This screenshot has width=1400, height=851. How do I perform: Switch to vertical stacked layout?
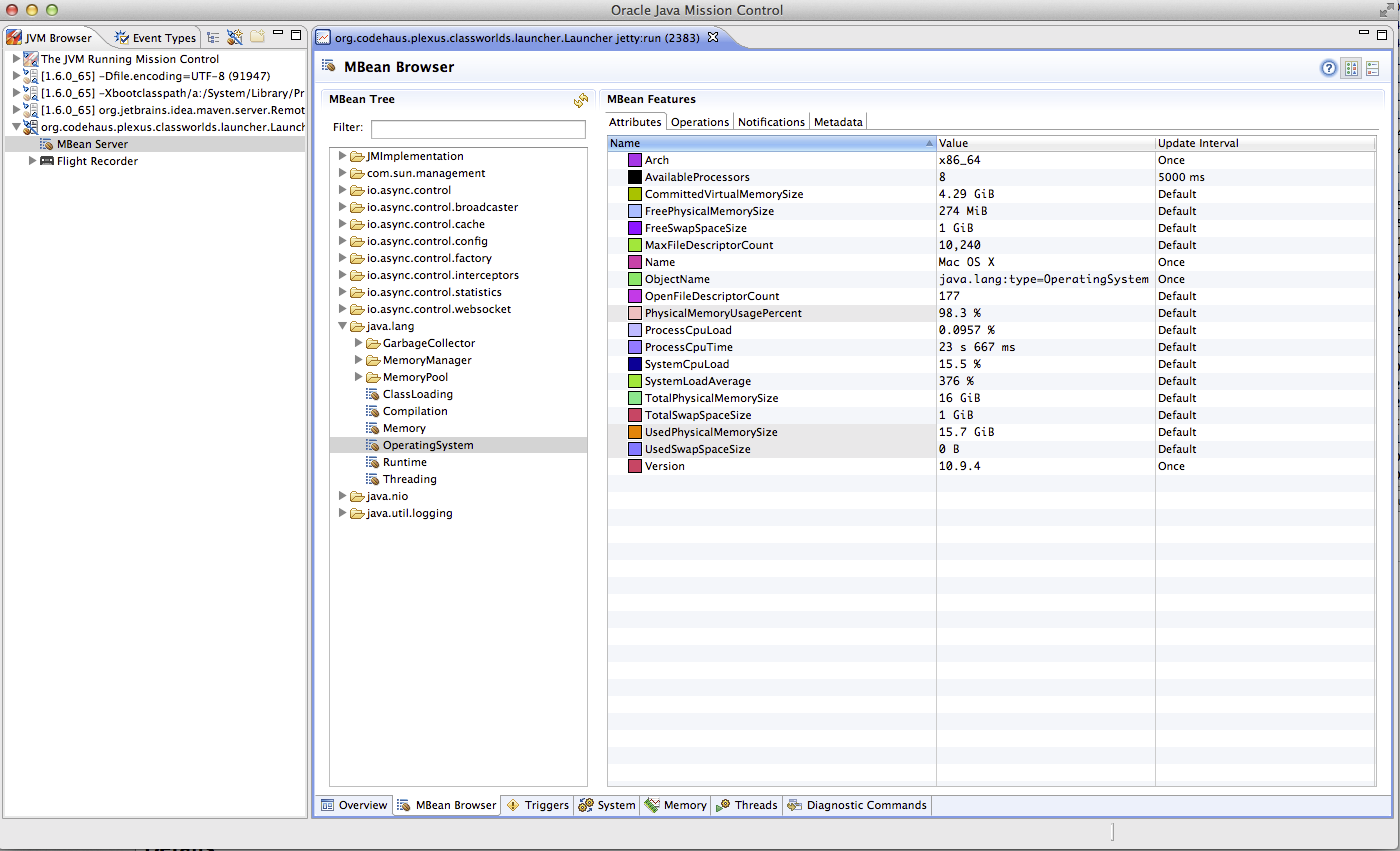(1372, 68)
